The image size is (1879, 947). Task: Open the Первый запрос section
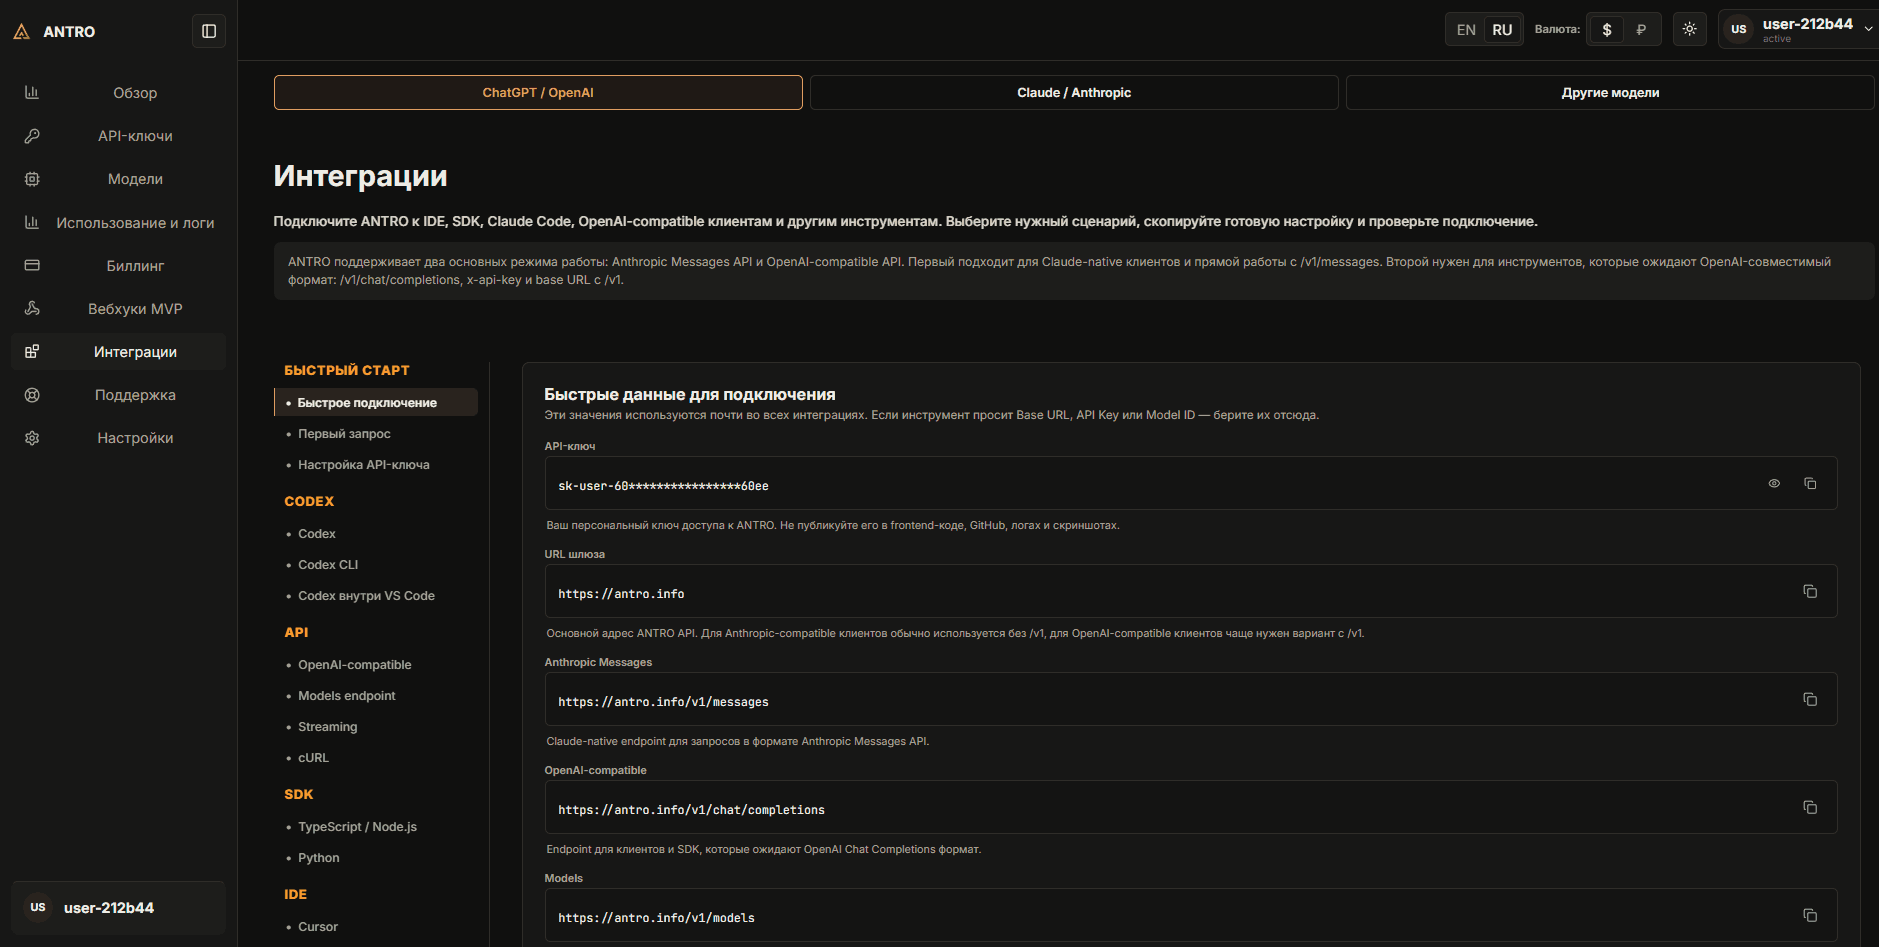click(344, 434)
